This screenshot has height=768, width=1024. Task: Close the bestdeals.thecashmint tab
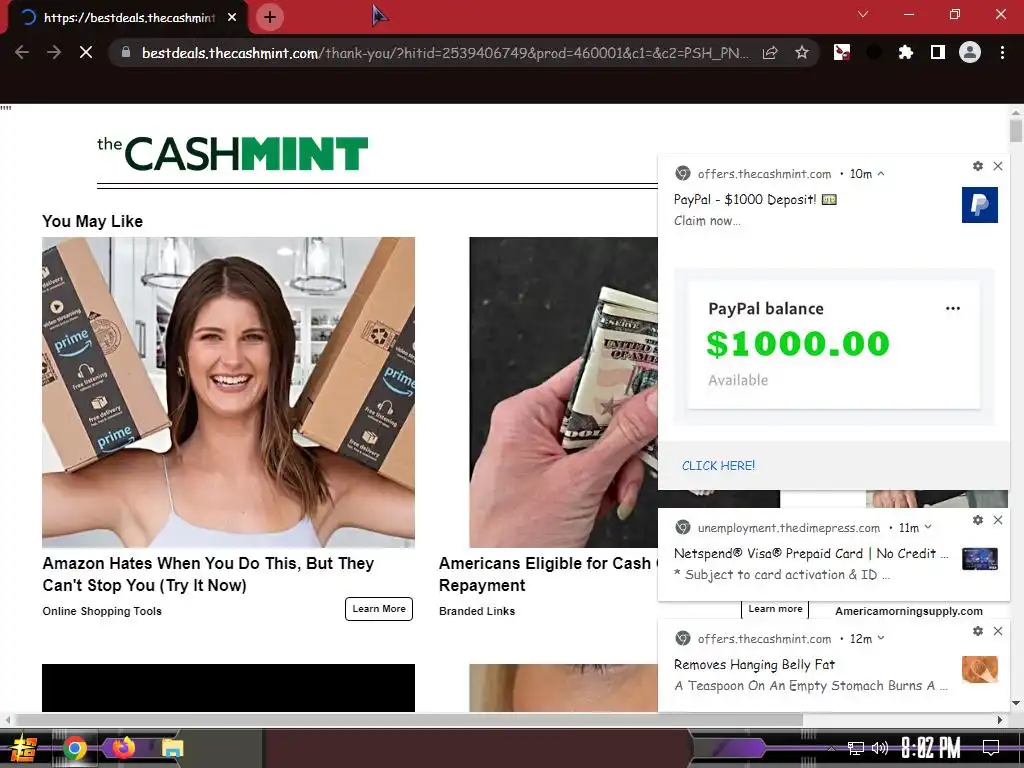232,18
